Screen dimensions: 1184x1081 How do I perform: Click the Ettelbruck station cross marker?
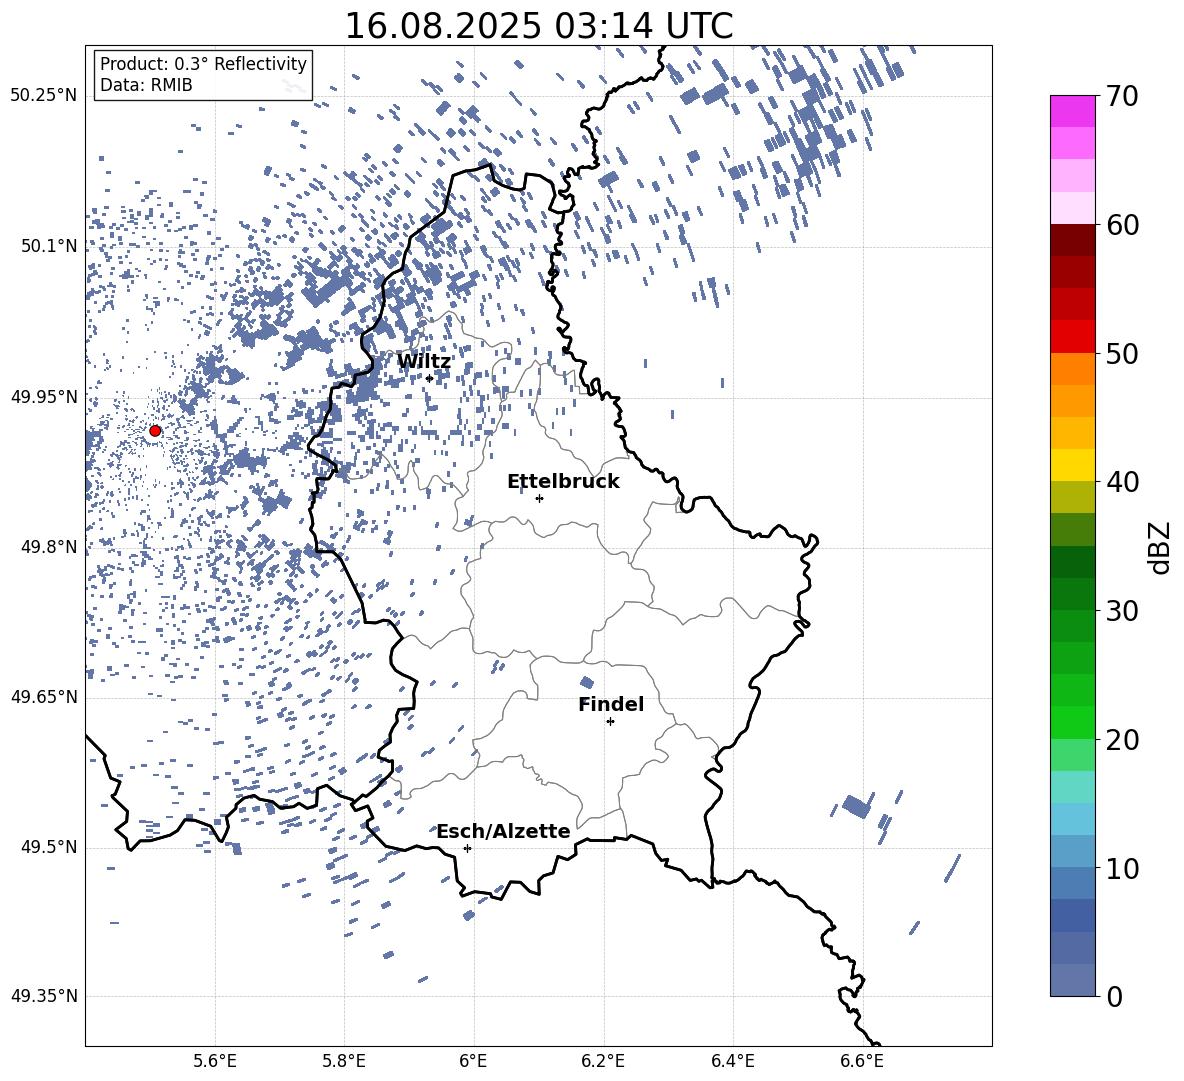(x=539, y=498)
